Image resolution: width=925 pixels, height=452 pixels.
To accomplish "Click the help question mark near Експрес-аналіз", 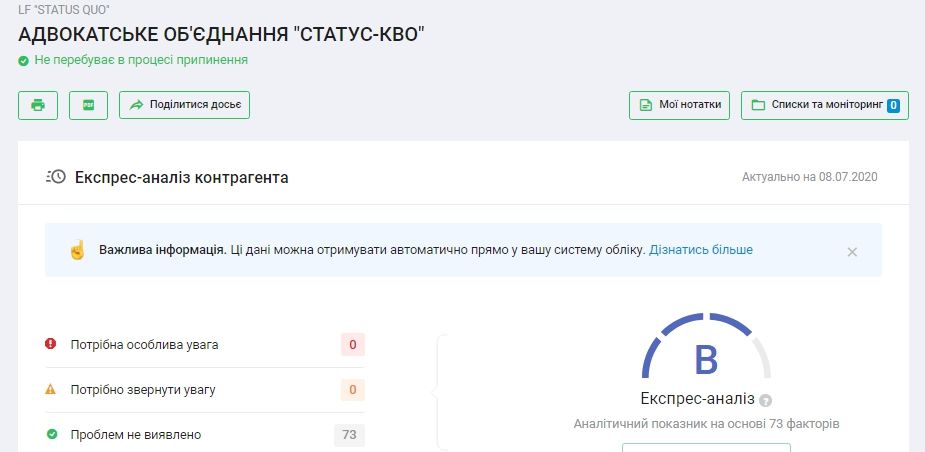I will (x=765, y=401).
